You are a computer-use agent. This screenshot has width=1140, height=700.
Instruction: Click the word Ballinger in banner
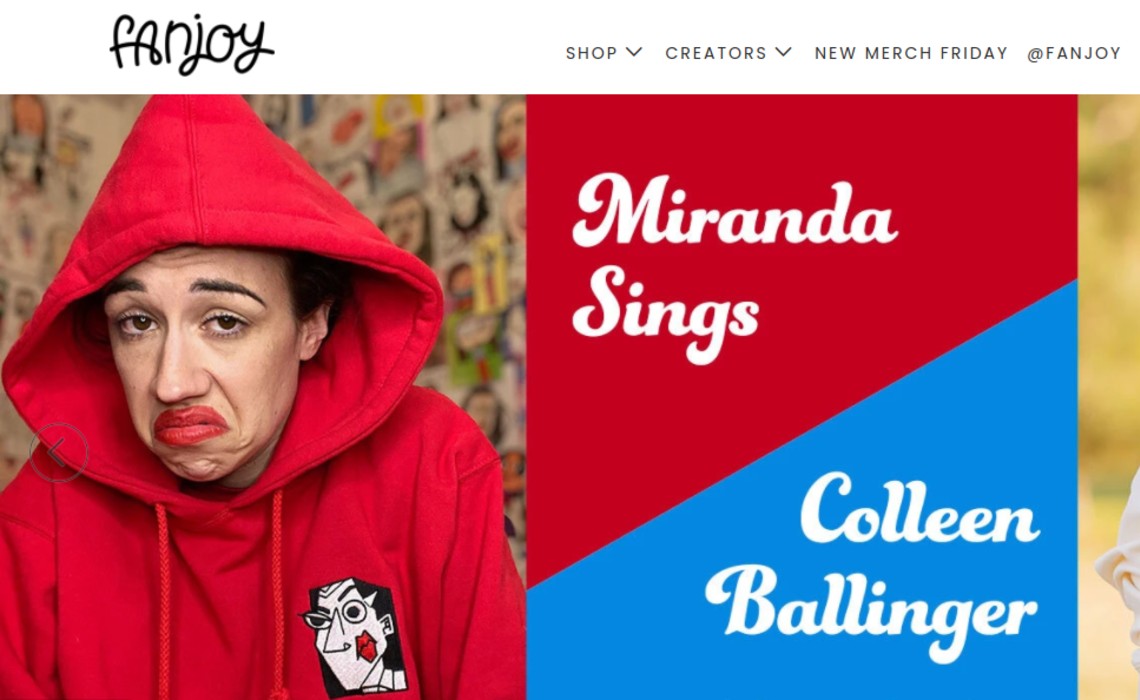click(871, 609)
